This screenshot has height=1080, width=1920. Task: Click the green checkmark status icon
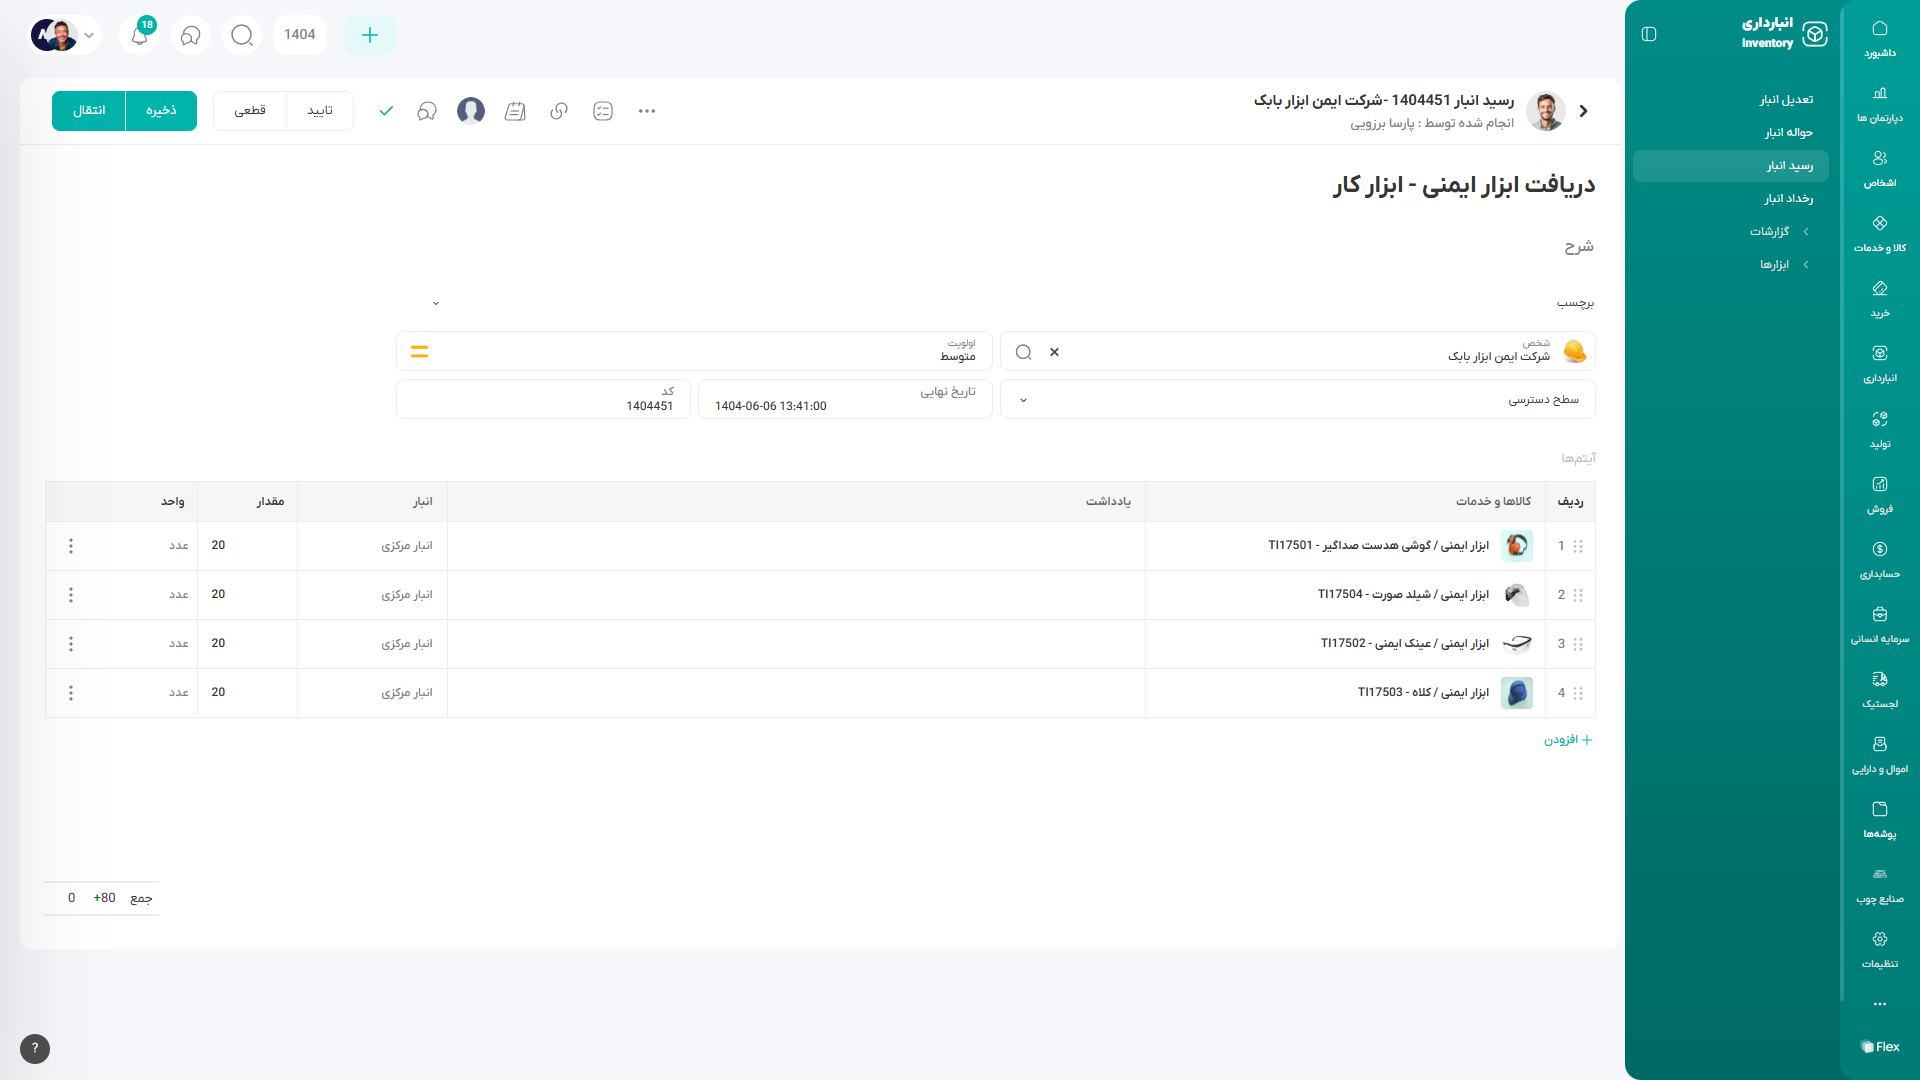(x=386, y=111)
